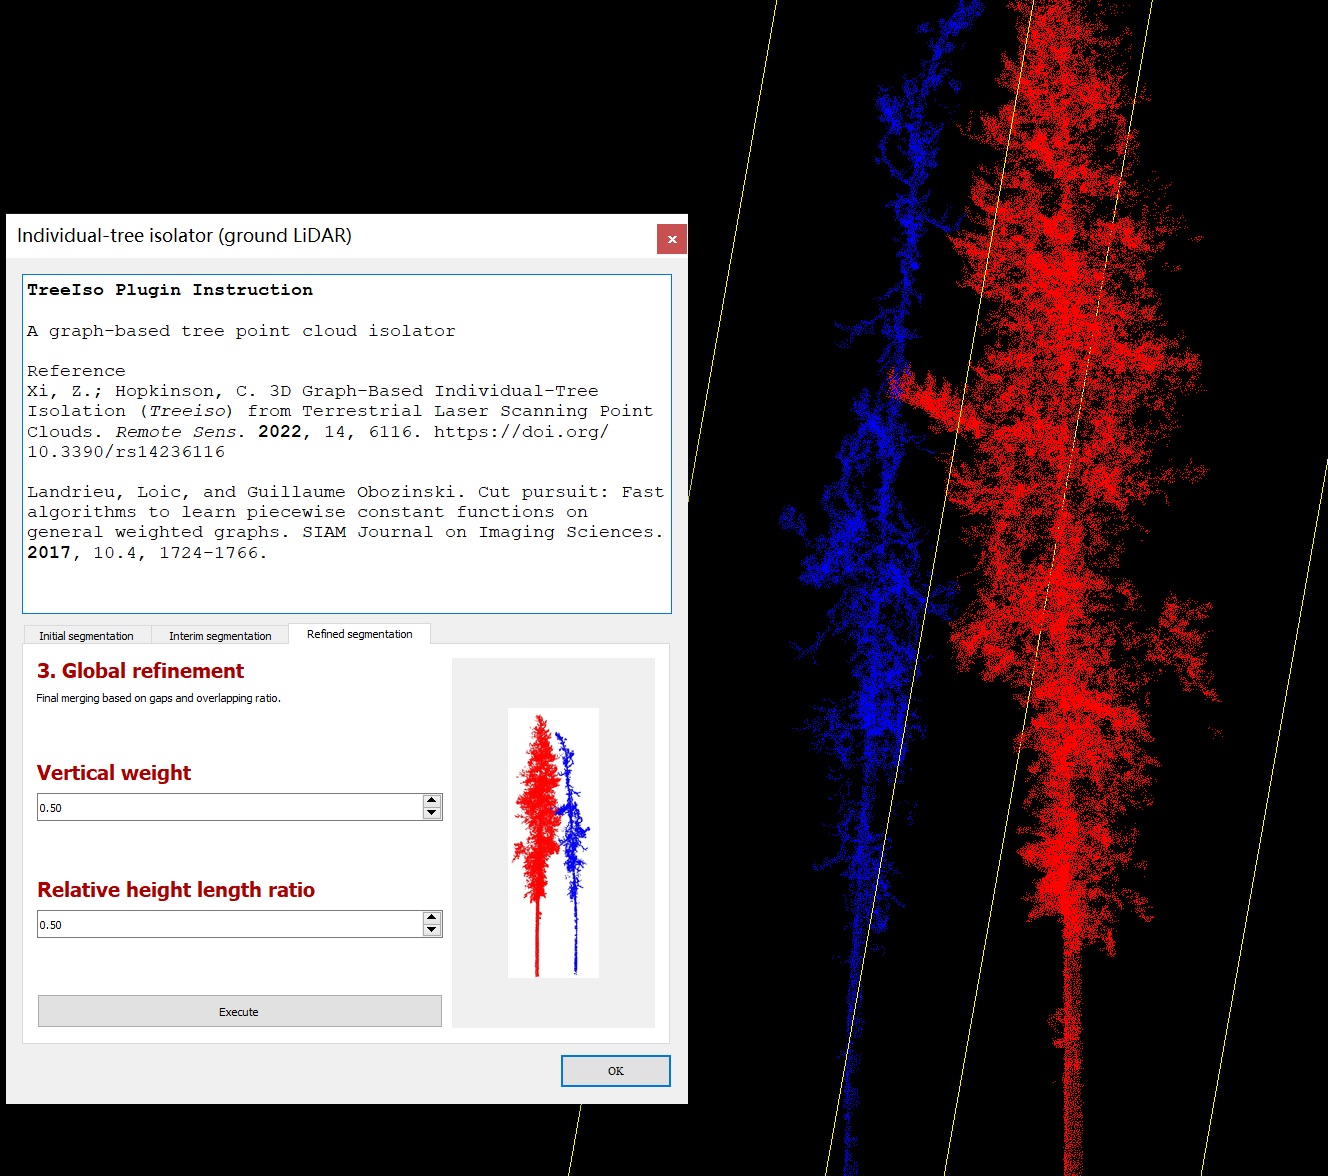The height and width of the screenshot is (1176, 1328).
Task: Decrease Vertical weight with down arrow
Action: click(x=432, y=813)
